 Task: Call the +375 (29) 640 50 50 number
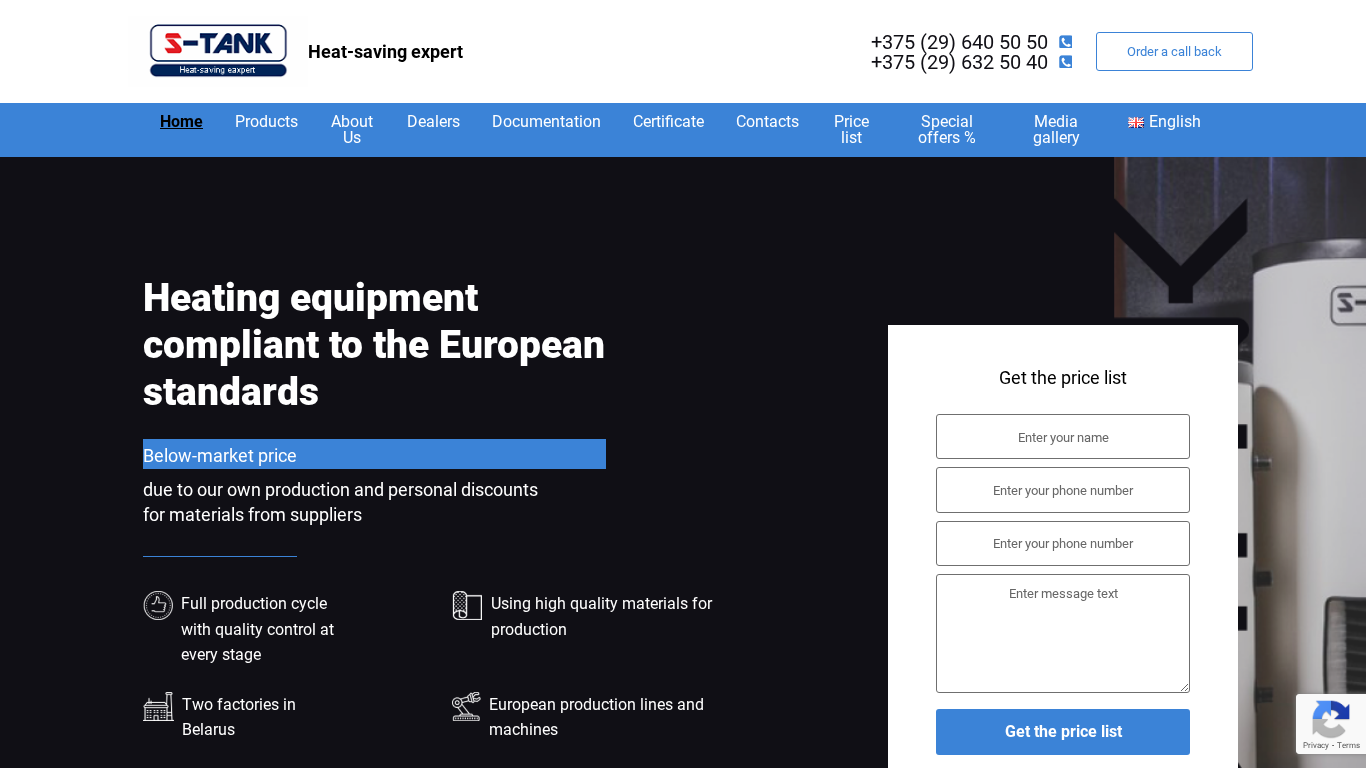click(959, 42)
